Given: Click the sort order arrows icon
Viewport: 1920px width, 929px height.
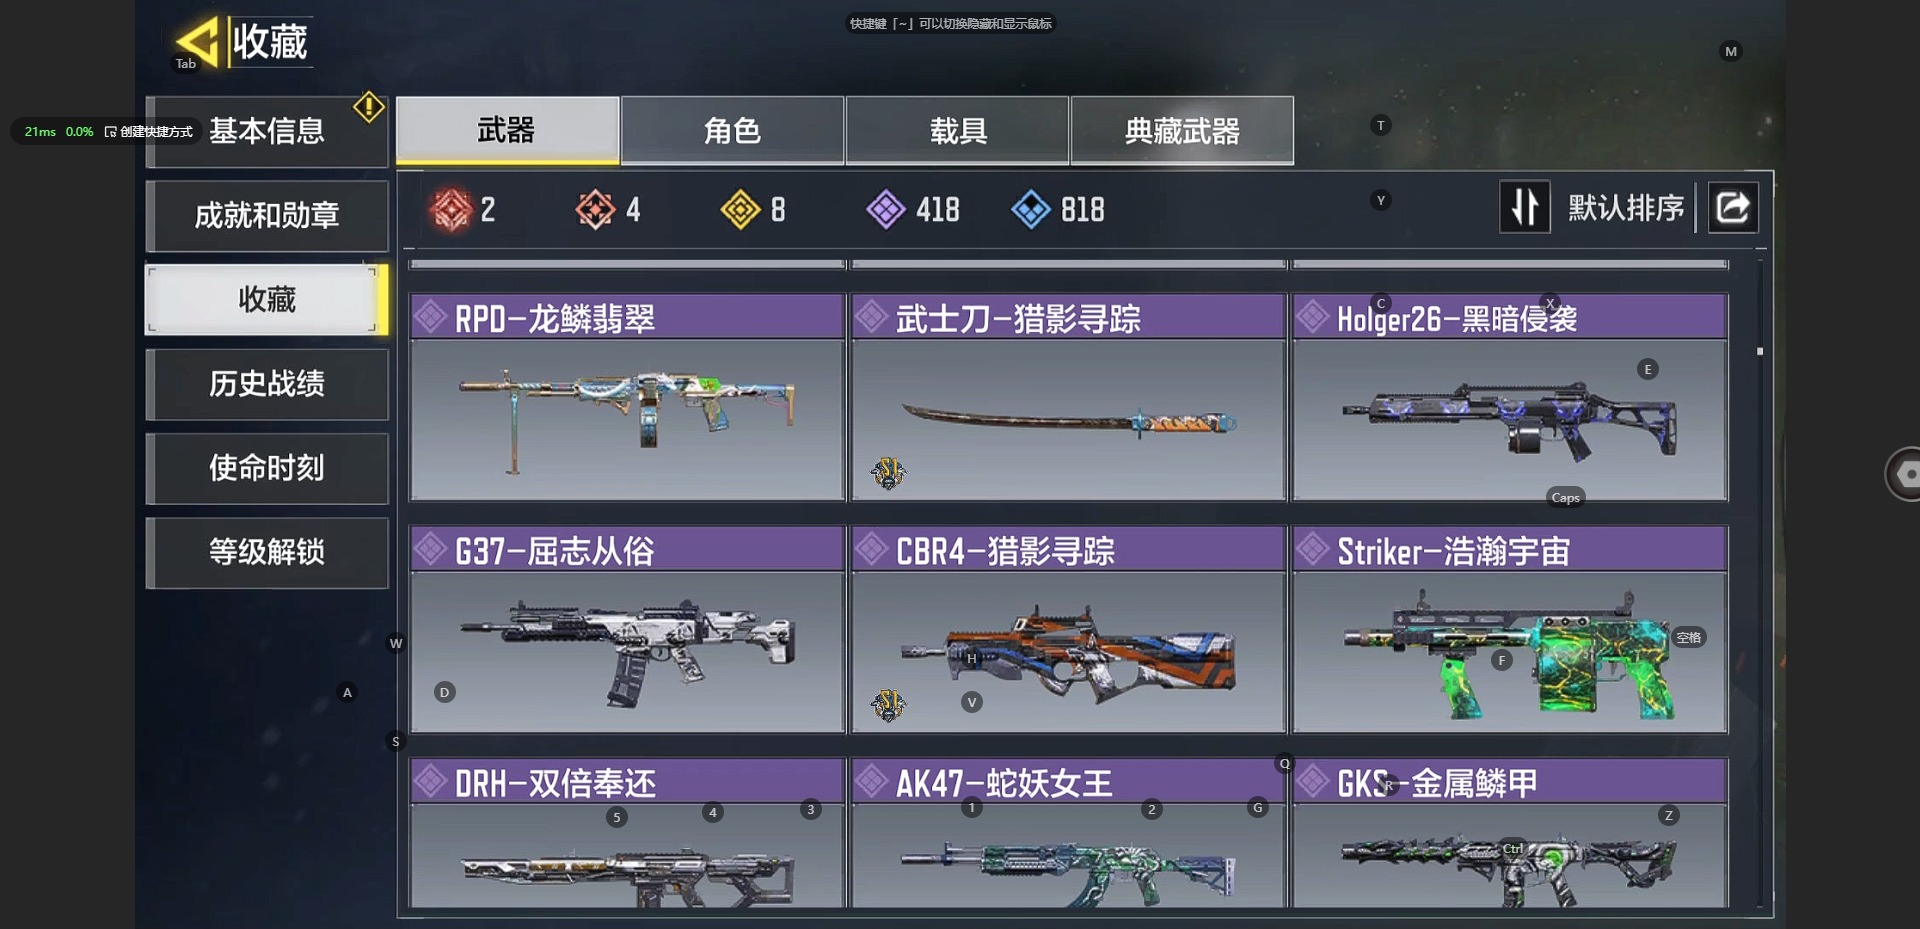Looking at the screenshot, I should click(x=1525, y=207).
